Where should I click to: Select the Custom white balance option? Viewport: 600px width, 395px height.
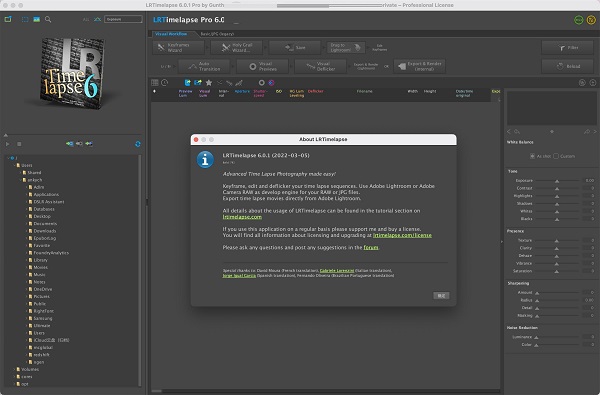click(x=556, y=156)
